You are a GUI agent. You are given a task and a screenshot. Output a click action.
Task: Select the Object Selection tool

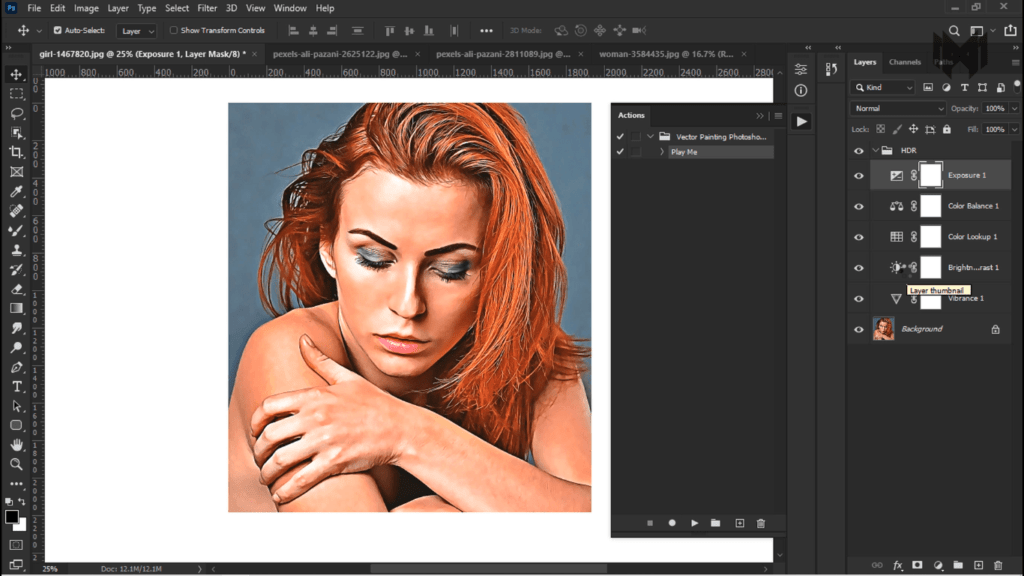pyautogui.click(x=16, y=133)
